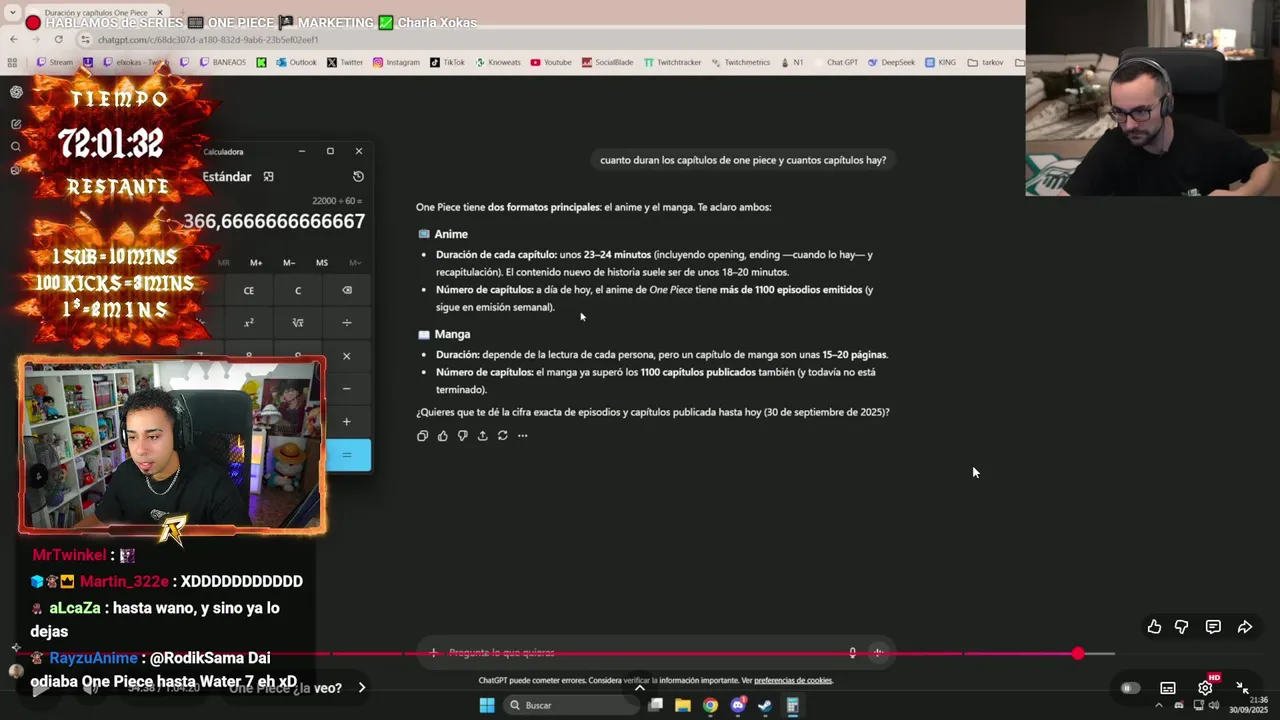Image resolution: width=1280 pixels, height=720 pixels.
Task: Open the Windows Start menu
Action: (x=486, y=705)
